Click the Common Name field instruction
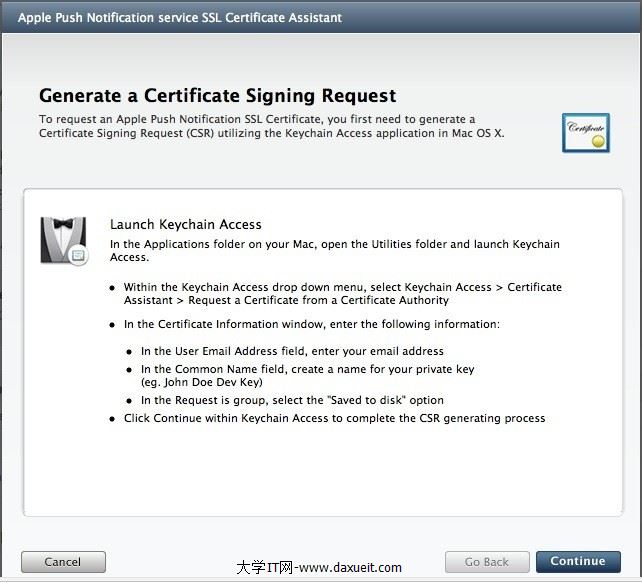 pos(307,369)
